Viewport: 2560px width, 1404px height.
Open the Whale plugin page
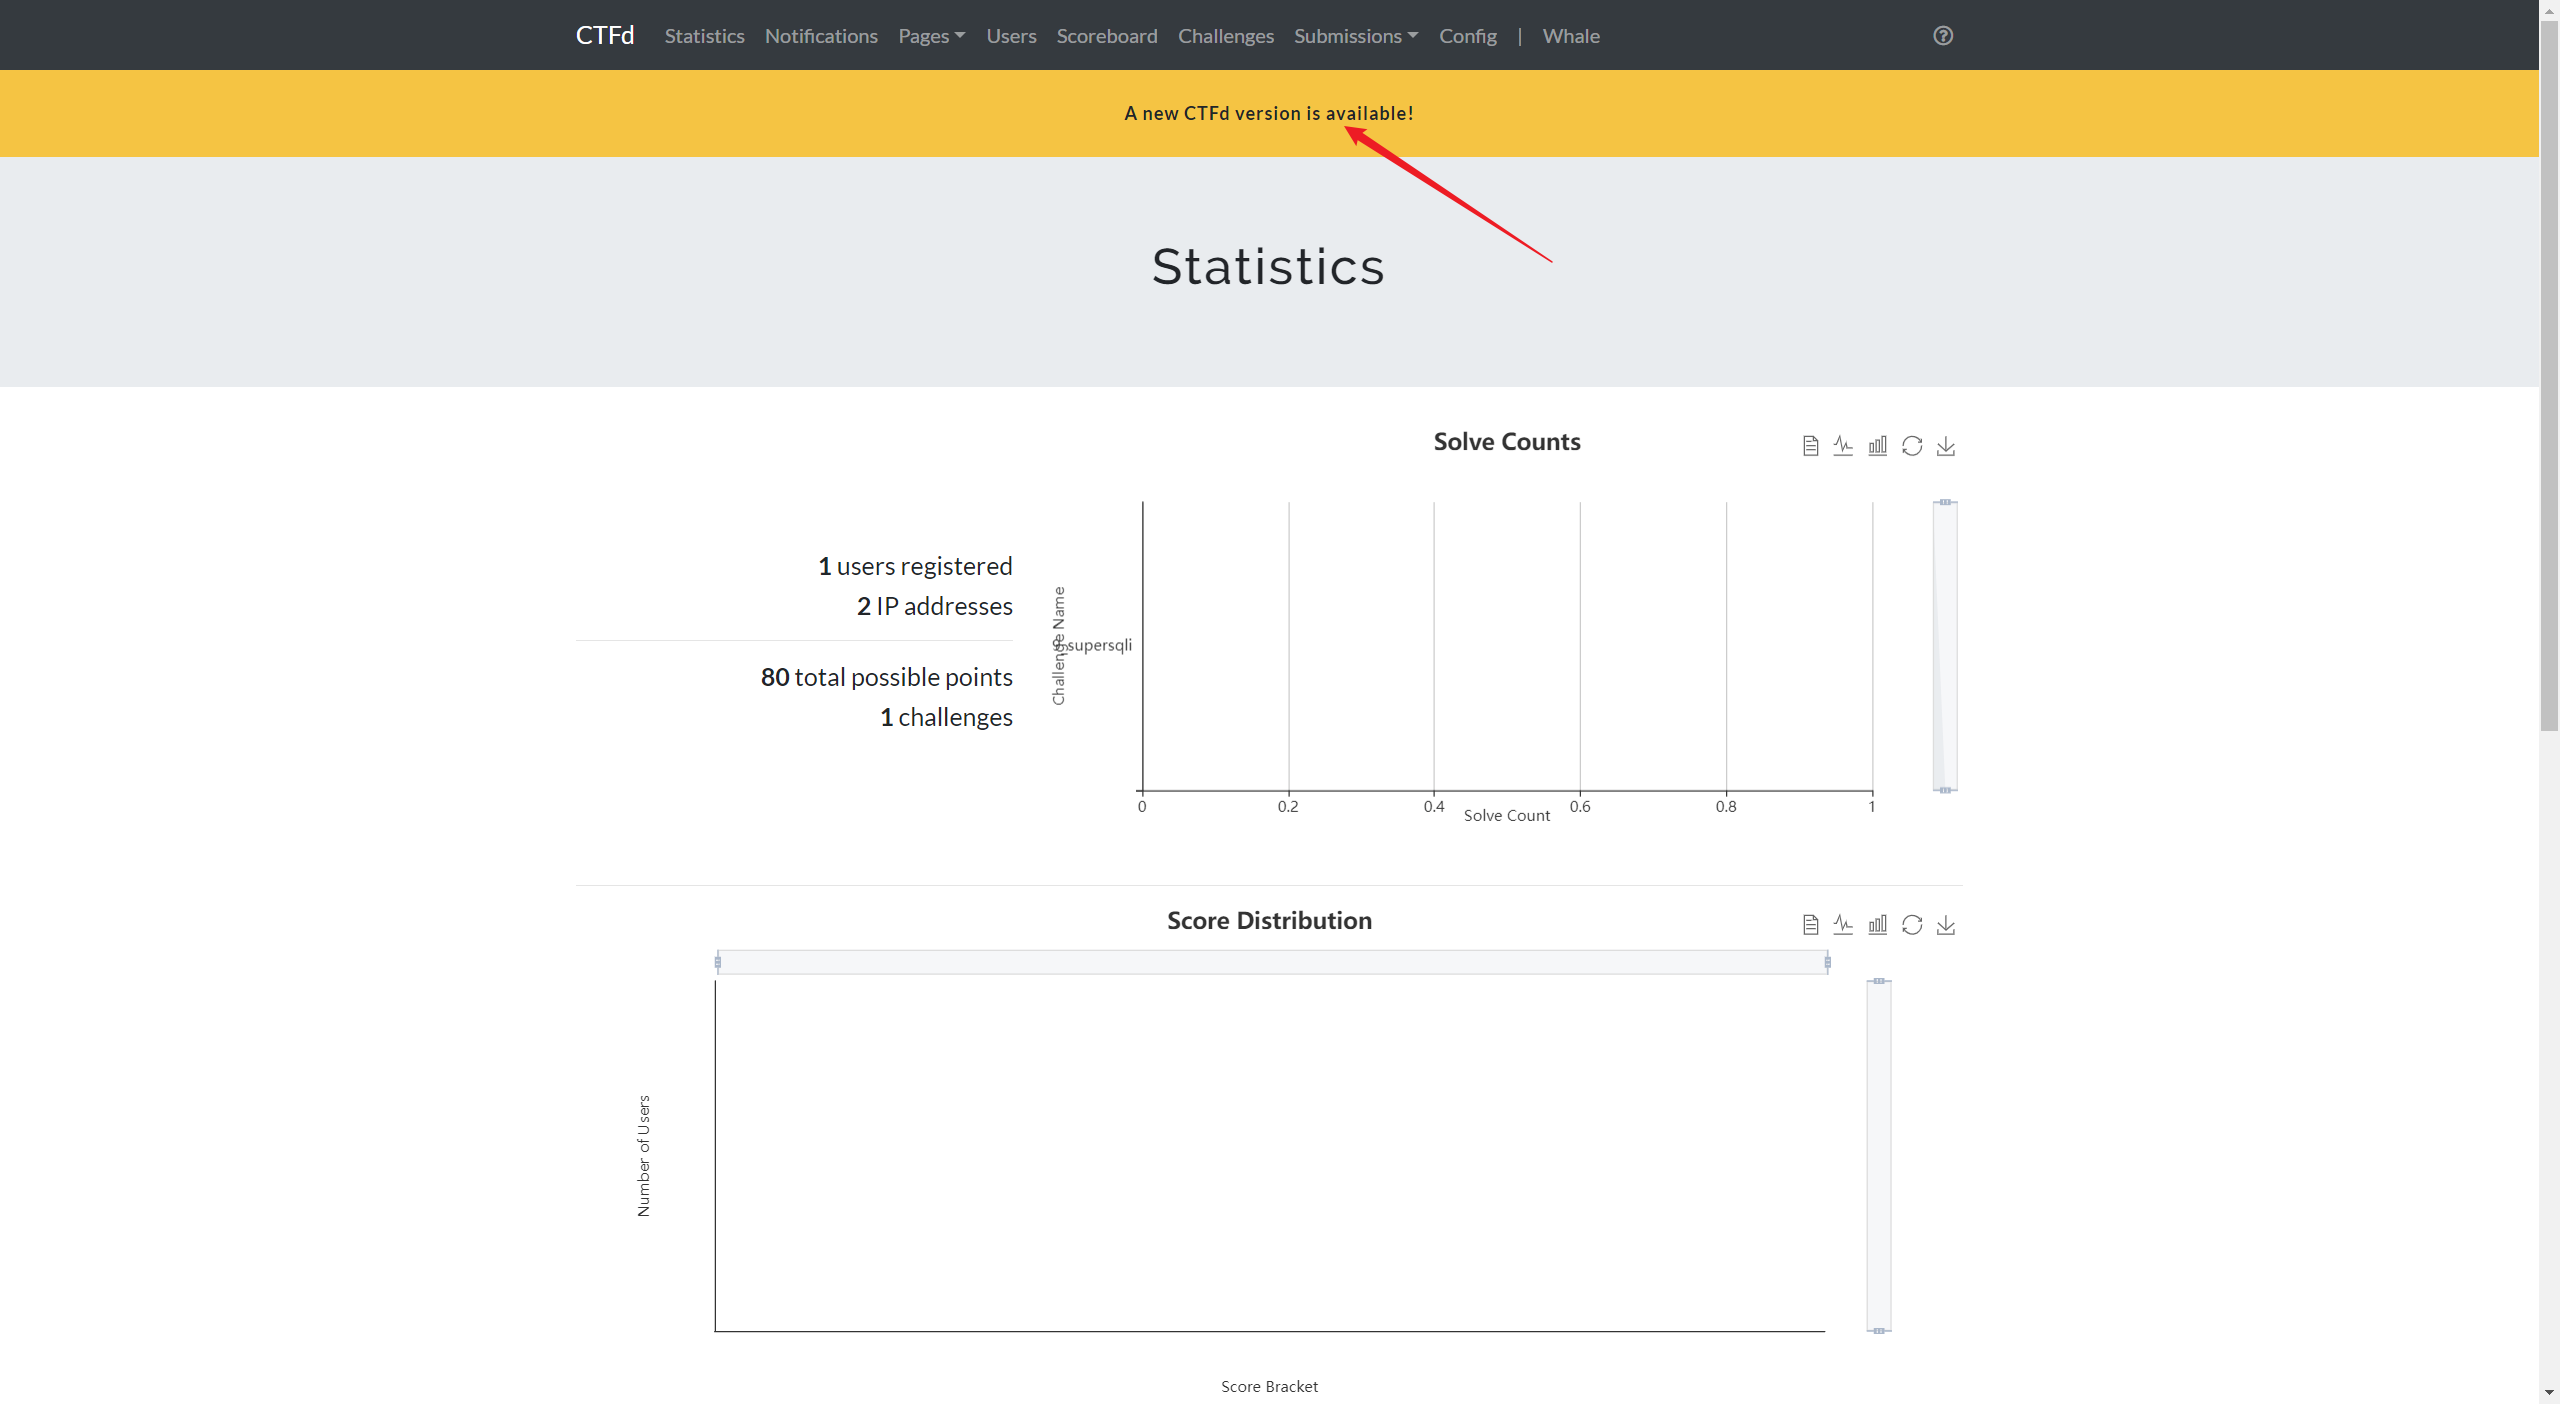click(x=1570, y=36)
